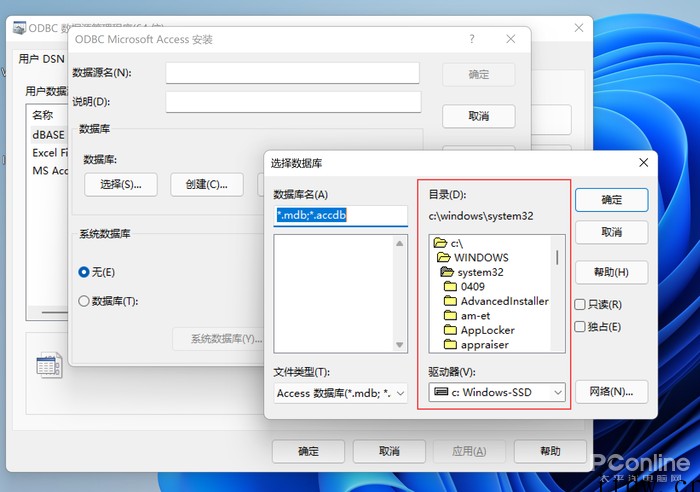This screenshot has width=700, height=492.
Task: Click the ODBC administrator title bar icon
Action: (19, 28)
